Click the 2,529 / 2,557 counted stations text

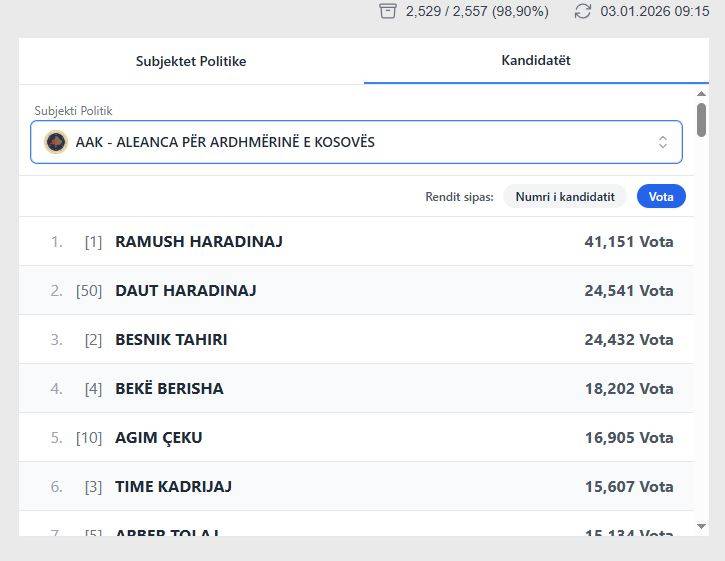tap(477, 11)
